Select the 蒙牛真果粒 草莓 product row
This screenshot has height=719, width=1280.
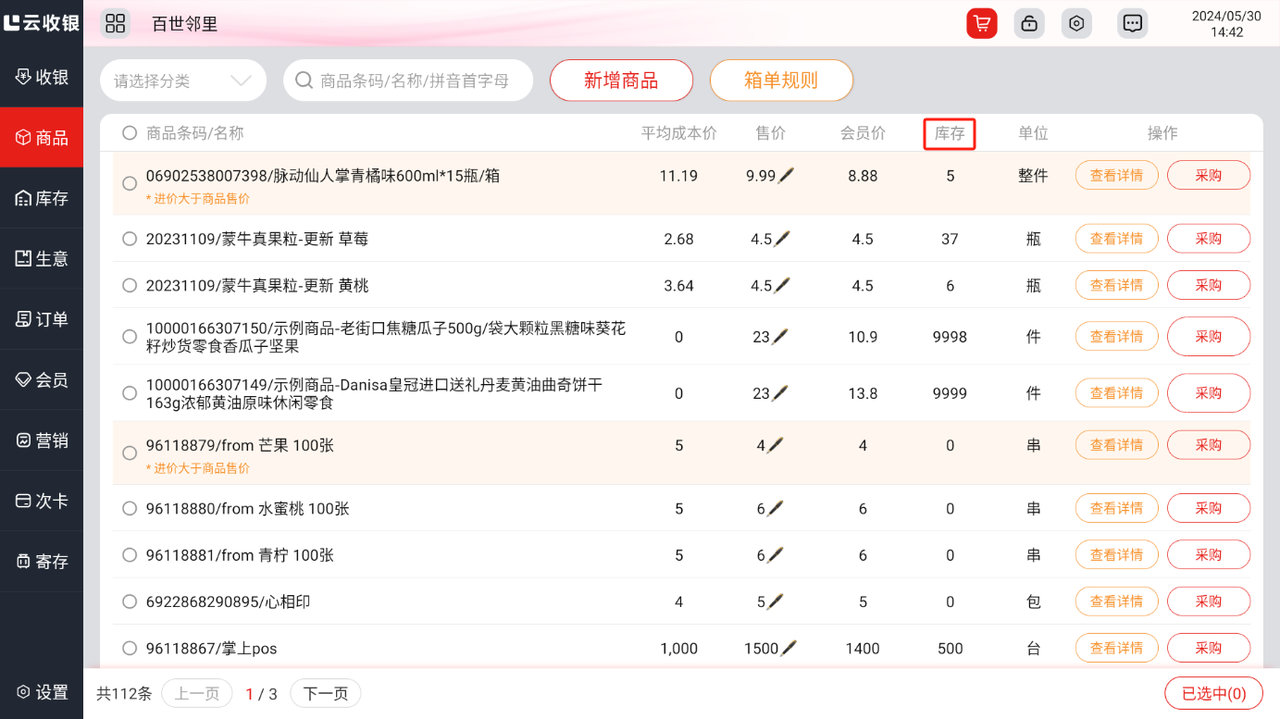129,239
